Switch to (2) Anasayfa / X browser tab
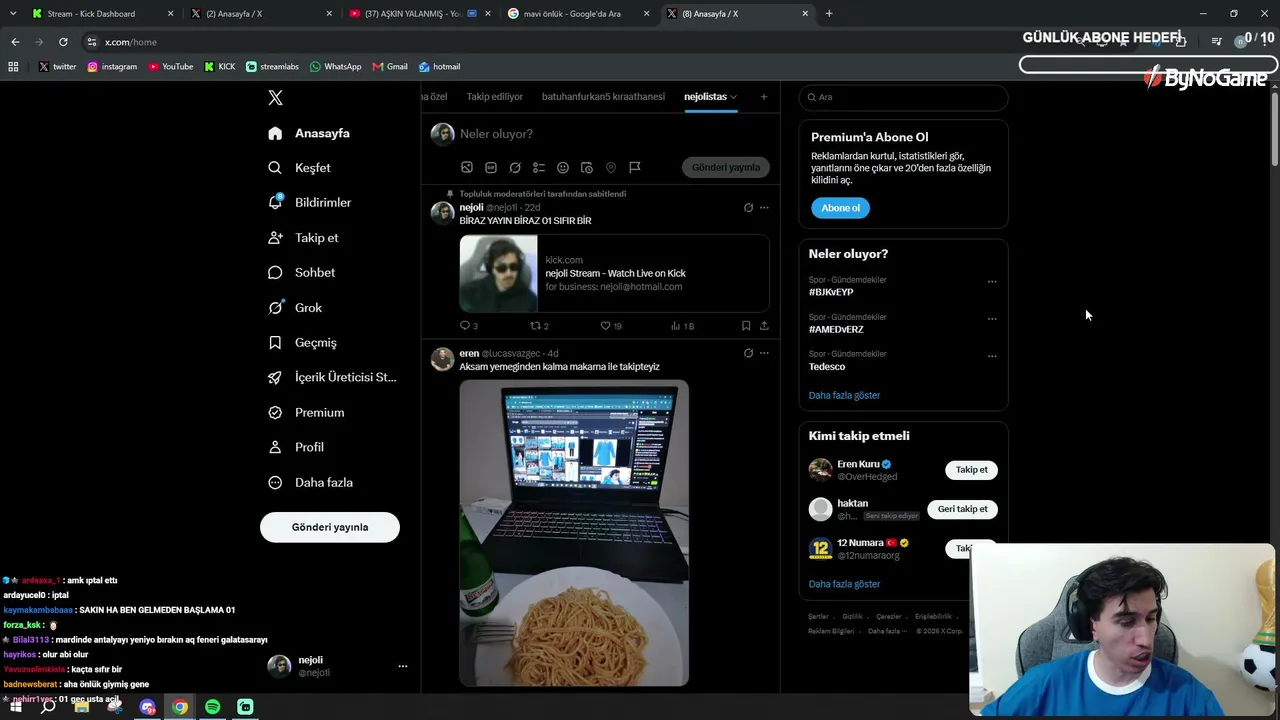Image resolution: width=1280 pixels, height=720 pixels. [261, 14]
